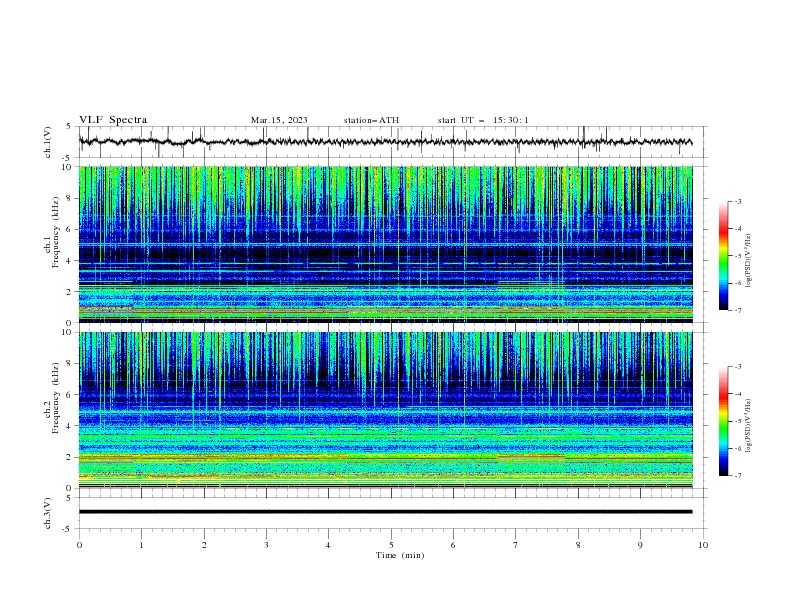Click the 'station=ATH' header label
Image resolution: width=792 pixels, height=612 pixels.
coord(371,120)
